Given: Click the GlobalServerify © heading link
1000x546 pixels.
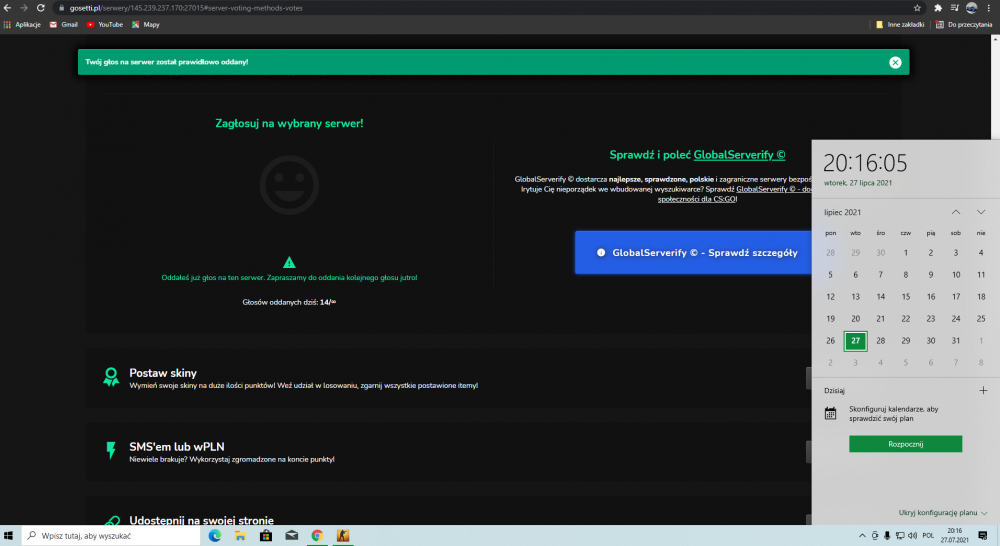Looking at the screenshot, I should point(739,155).
